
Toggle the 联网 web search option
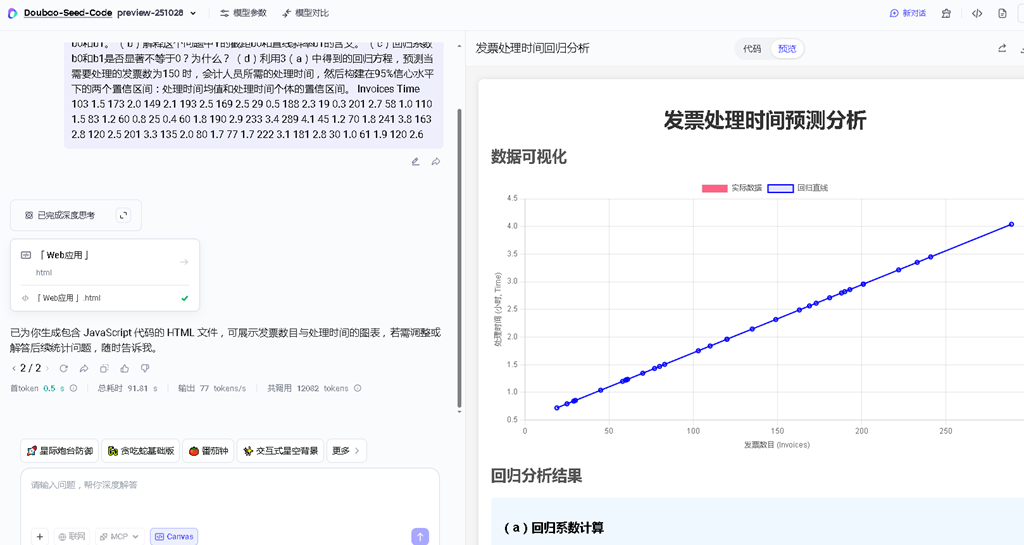[72, 537]
